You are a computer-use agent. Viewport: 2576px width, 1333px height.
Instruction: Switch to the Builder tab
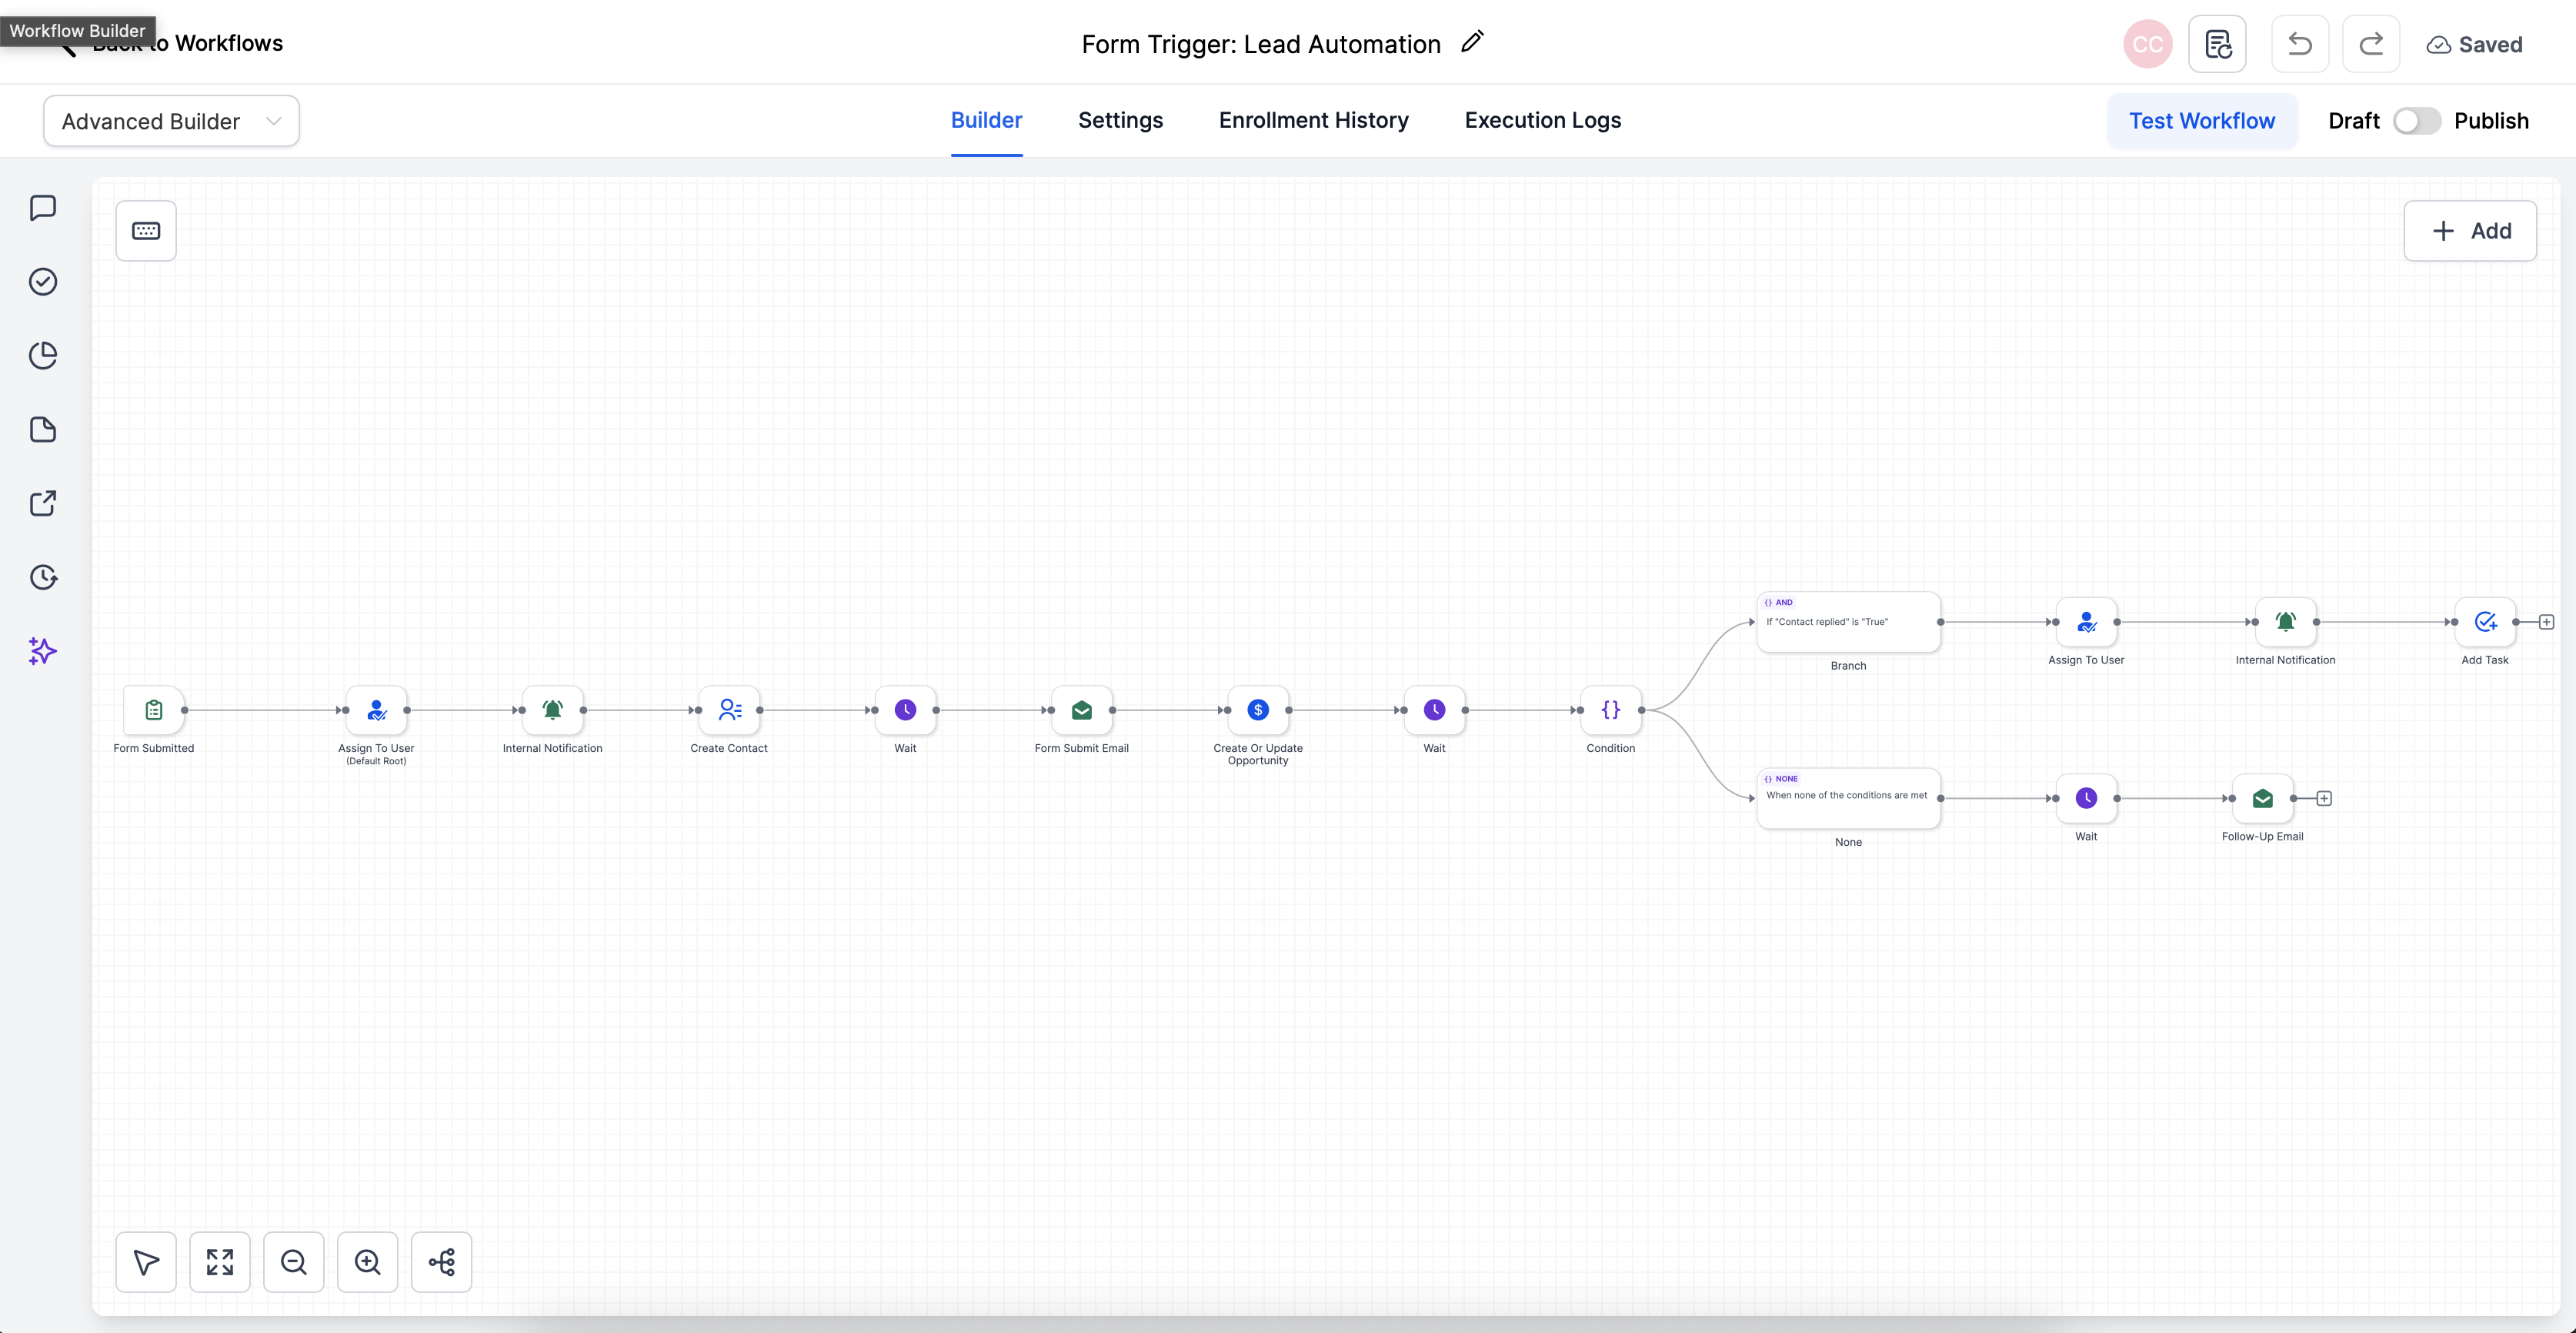click(986, 120)
